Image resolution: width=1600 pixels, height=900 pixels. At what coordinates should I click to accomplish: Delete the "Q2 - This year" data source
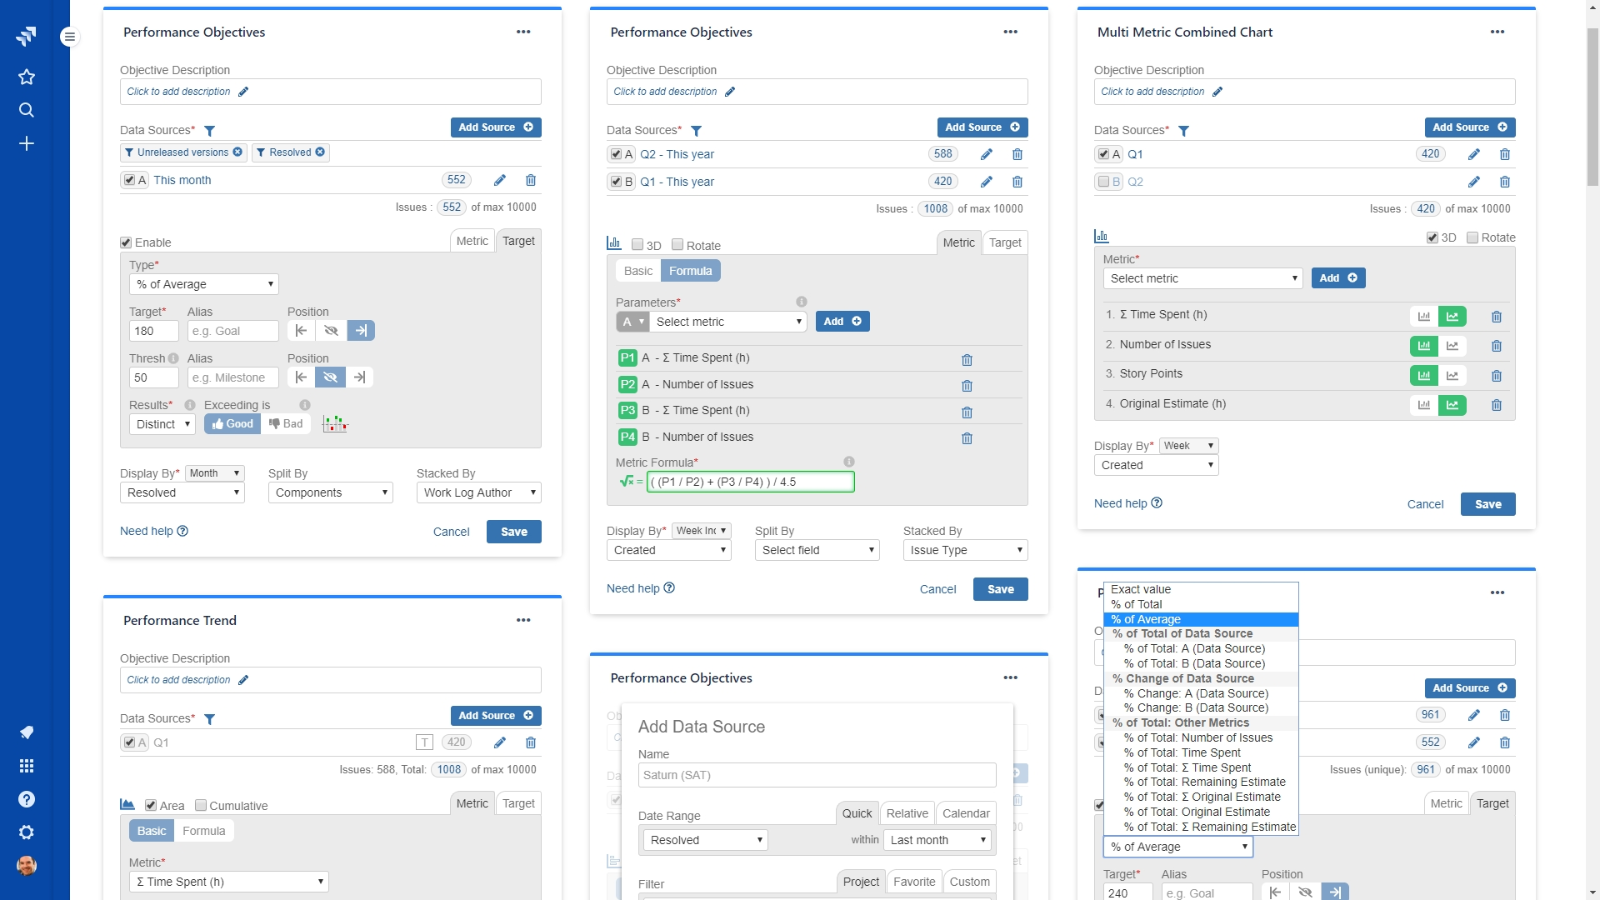click(x=1017, y=154)
